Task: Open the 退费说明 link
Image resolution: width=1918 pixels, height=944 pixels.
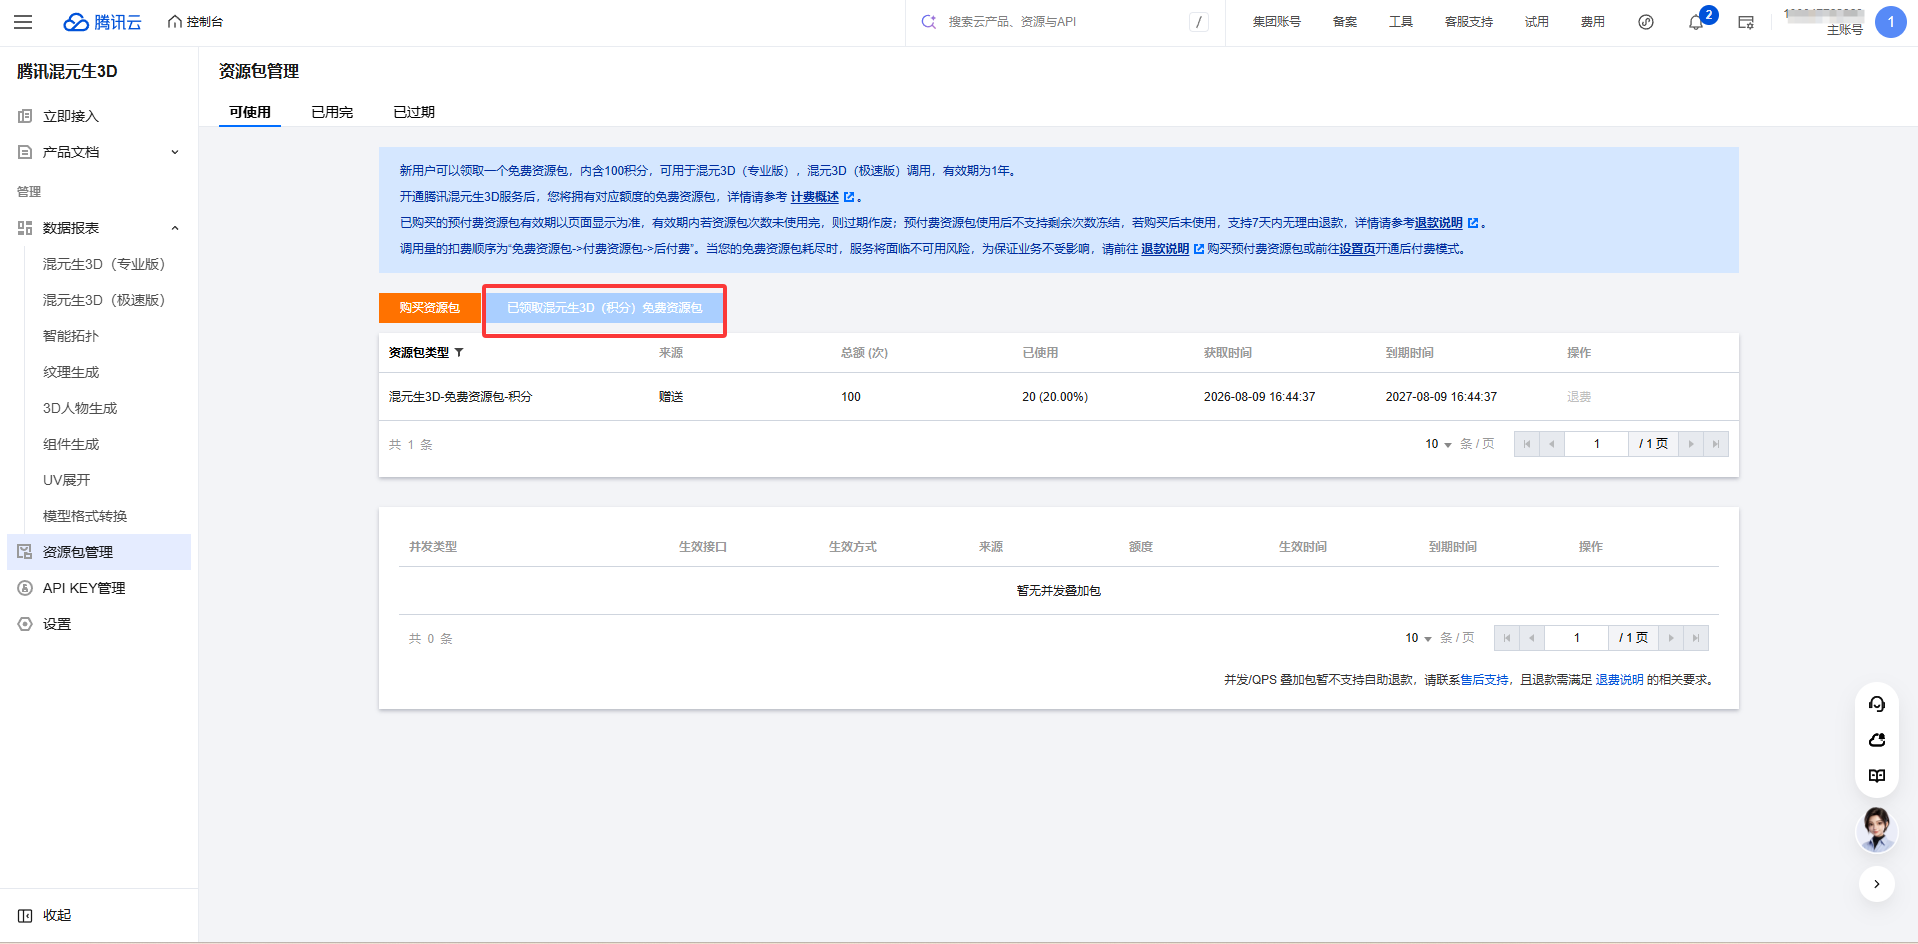Action: [1619, 680]
